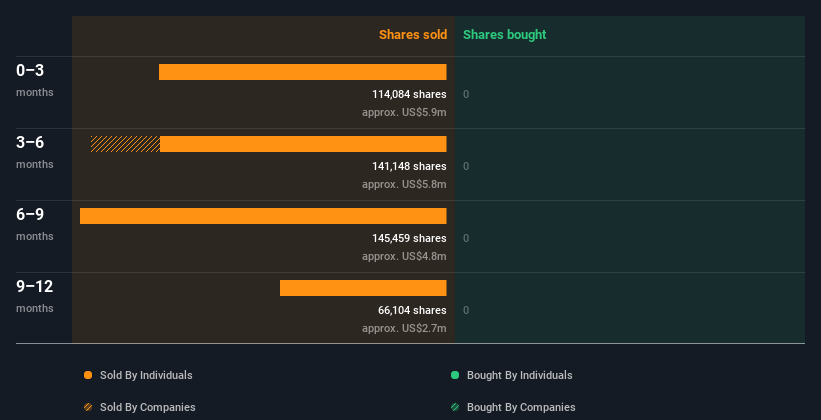This screenshot has width=821, height=420.
Task: Click the 145,459 shares value
Action: pyautogui.click(x=409, y=238)
